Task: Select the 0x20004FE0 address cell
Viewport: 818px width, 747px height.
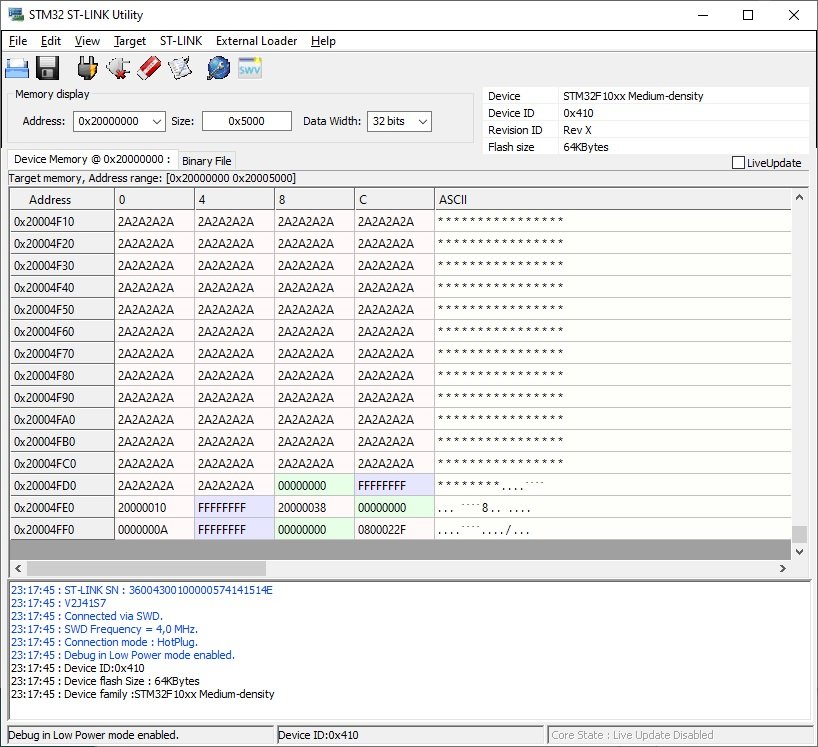Action: (x=62, y=508)
